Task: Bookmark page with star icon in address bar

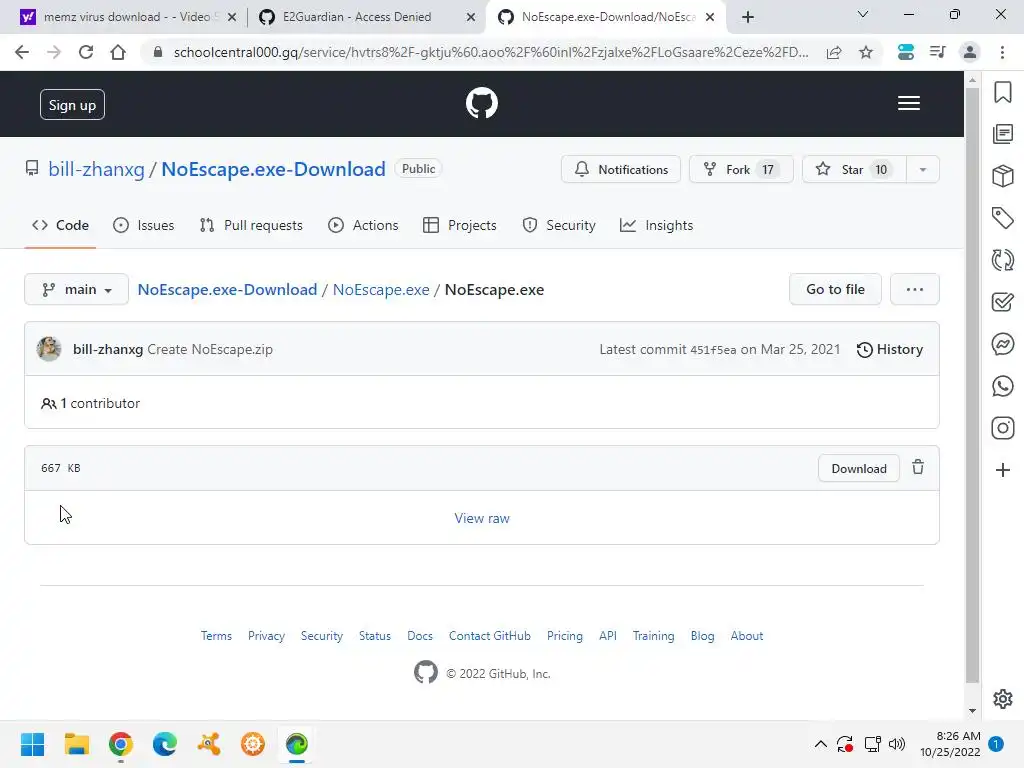Action: 866,52
